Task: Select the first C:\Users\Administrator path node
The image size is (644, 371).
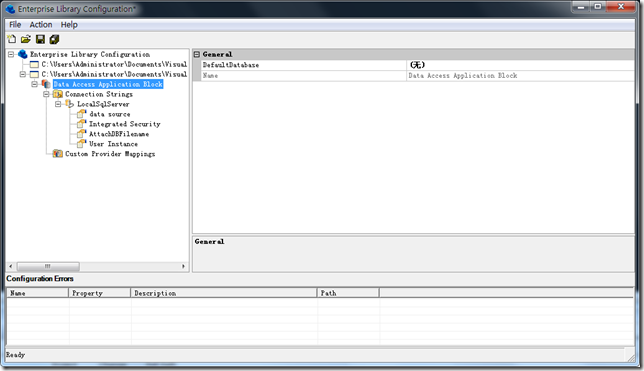Action: pyautogui.click(x=114, y=64)
